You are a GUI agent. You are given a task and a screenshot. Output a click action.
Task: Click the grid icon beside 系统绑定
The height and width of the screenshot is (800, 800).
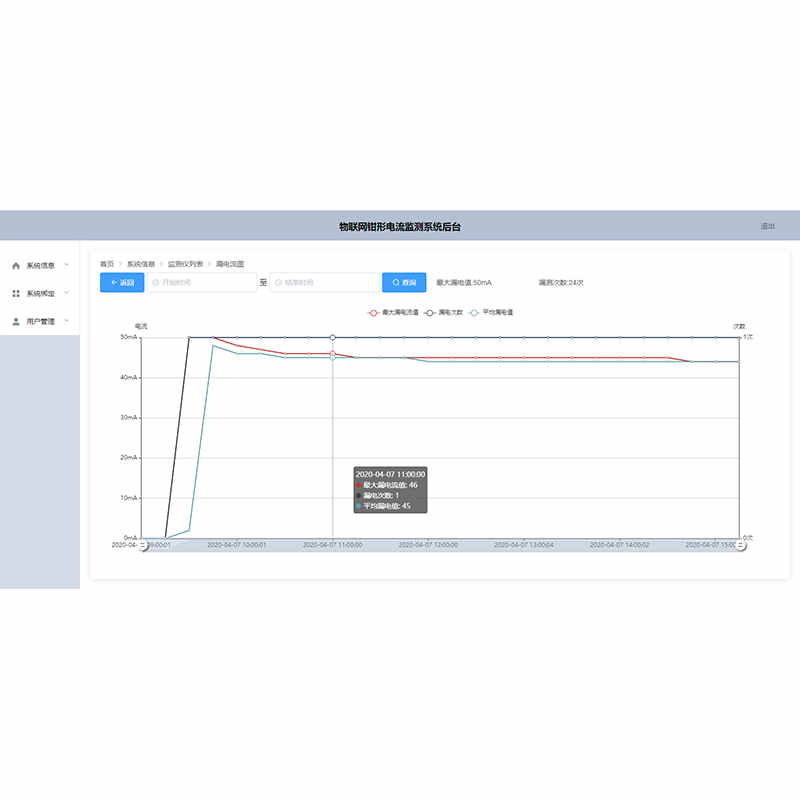[x=16, y=294]
